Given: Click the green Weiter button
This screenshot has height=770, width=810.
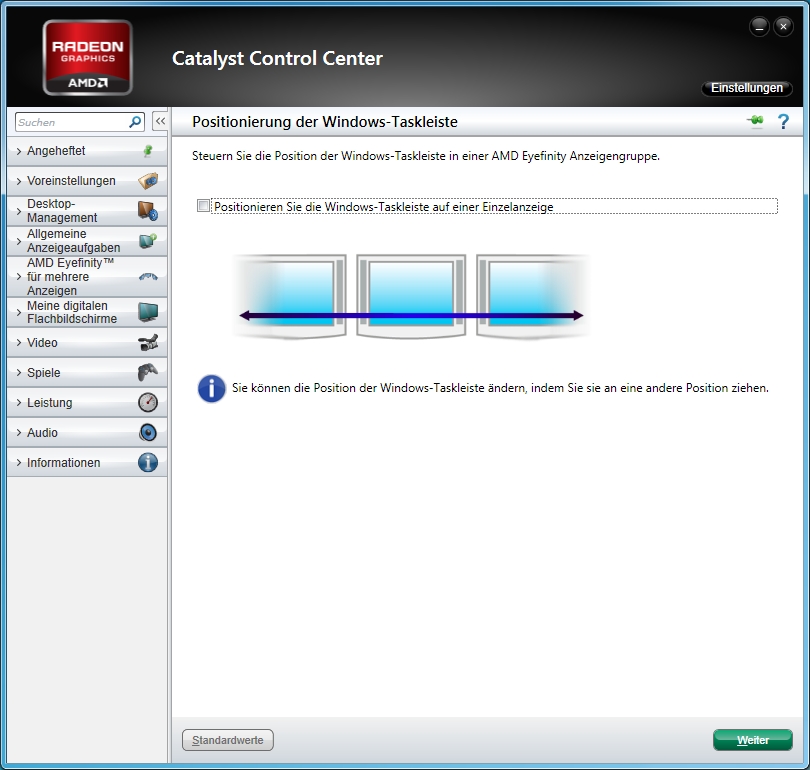Looking at the screenshot, I should [x=753, y=740].
